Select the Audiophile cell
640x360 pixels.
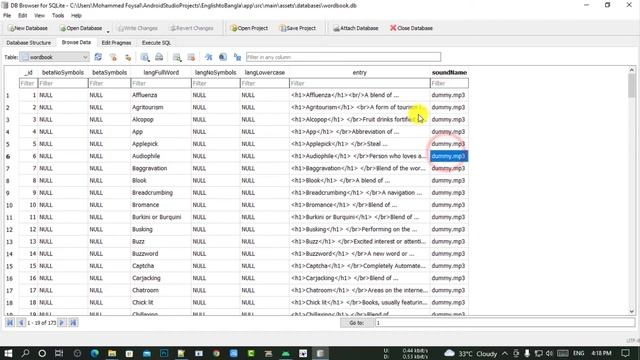point(161,156)
